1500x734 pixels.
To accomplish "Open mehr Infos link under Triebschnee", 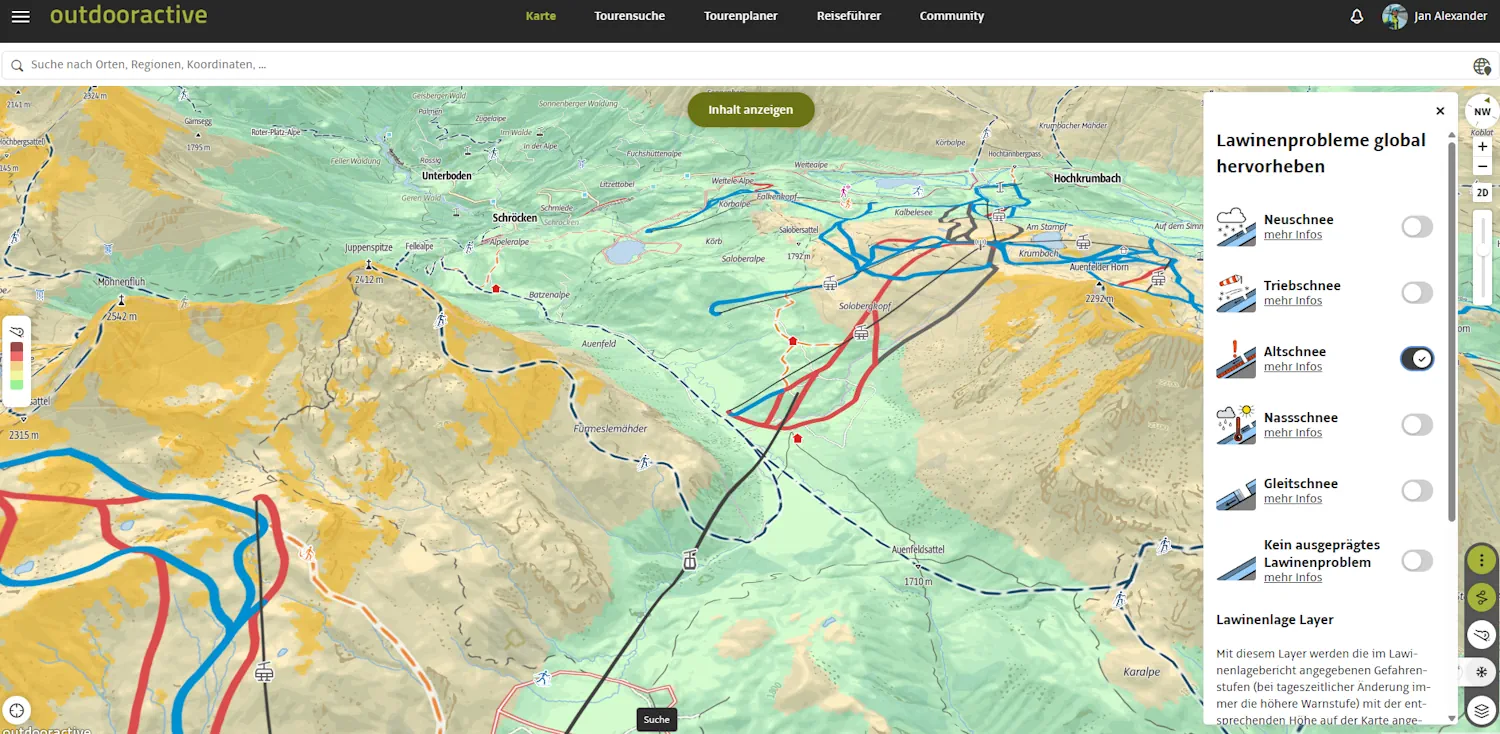I will point(1292,301).
